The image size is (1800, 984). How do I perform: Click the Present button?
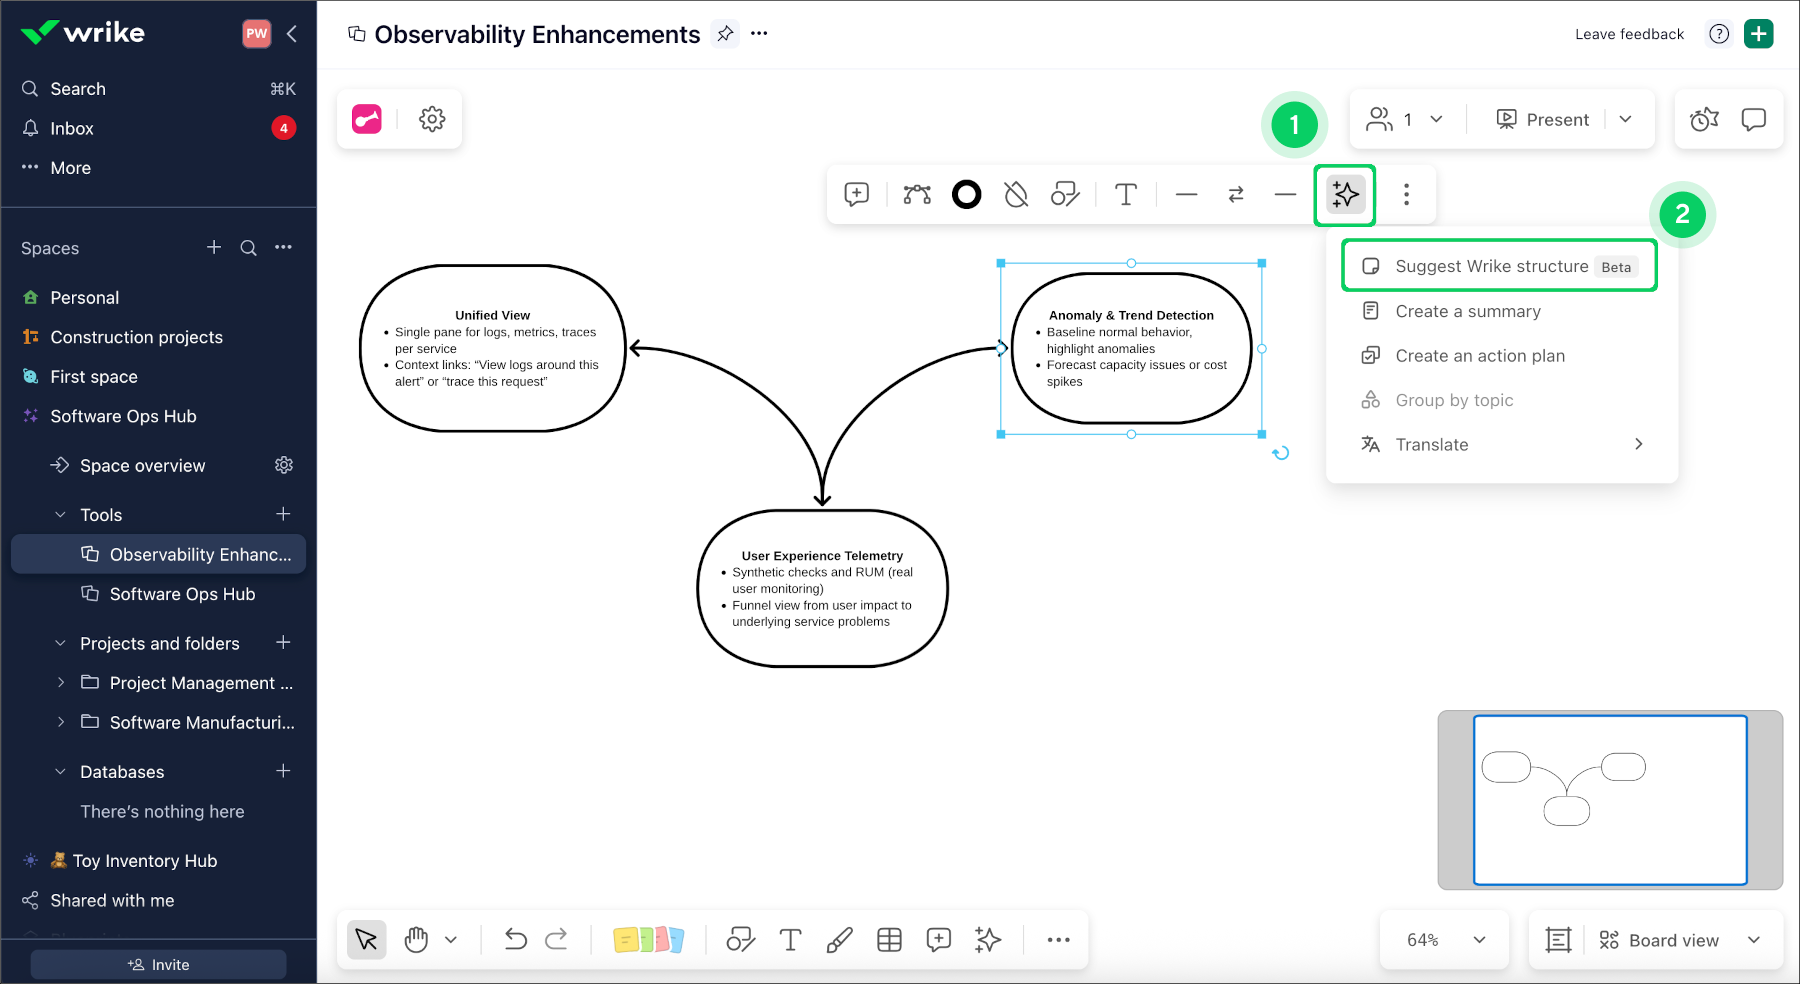[x=1542, y=120]
